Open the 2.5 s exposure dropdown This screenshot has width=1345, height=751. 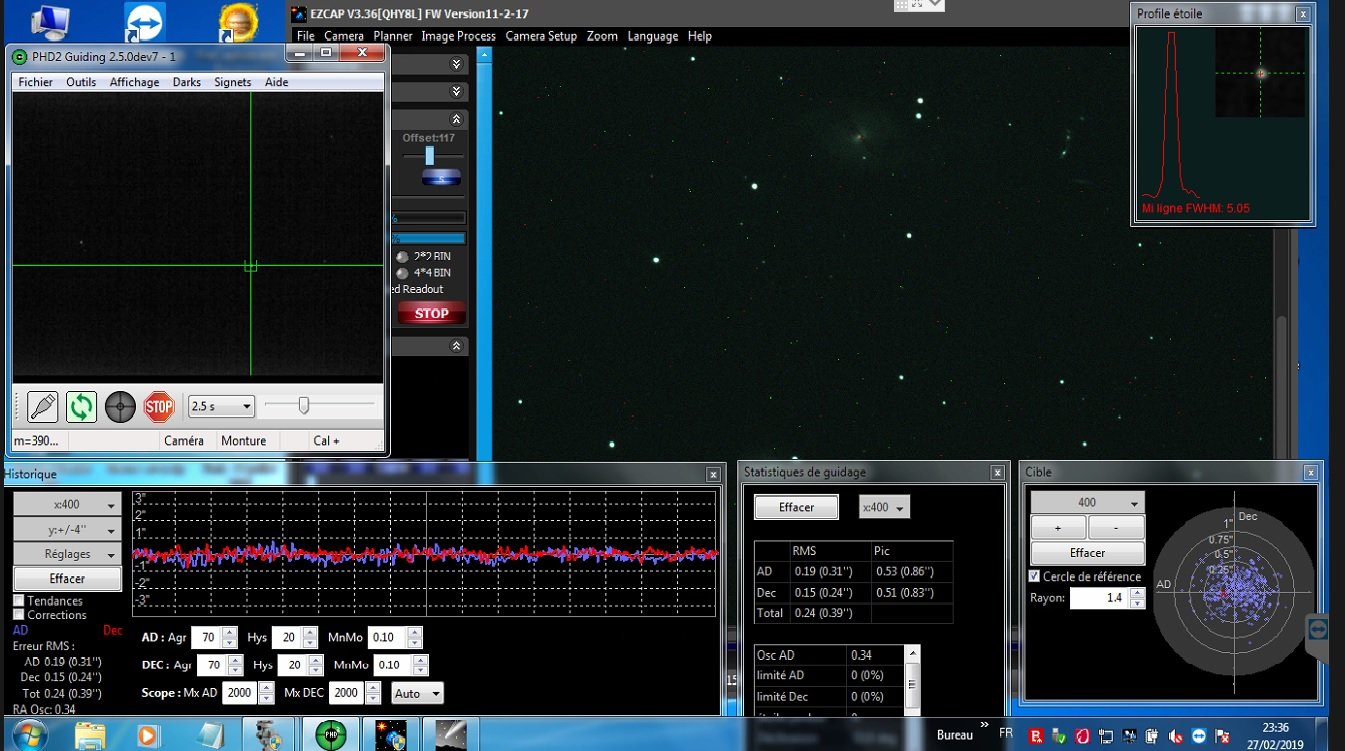pyautogui.click(x=221, y=407)
